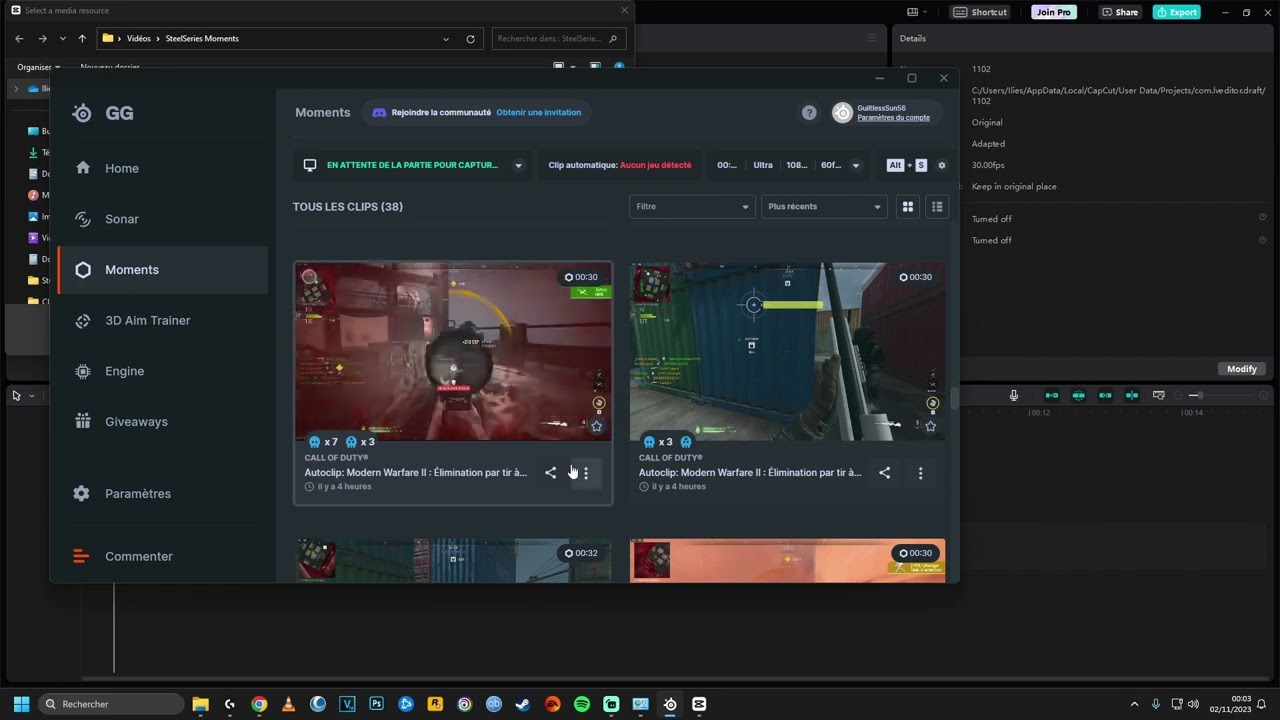
Task: Open the Plus récents sort dropdown
Action: click(x=823, y=207)
